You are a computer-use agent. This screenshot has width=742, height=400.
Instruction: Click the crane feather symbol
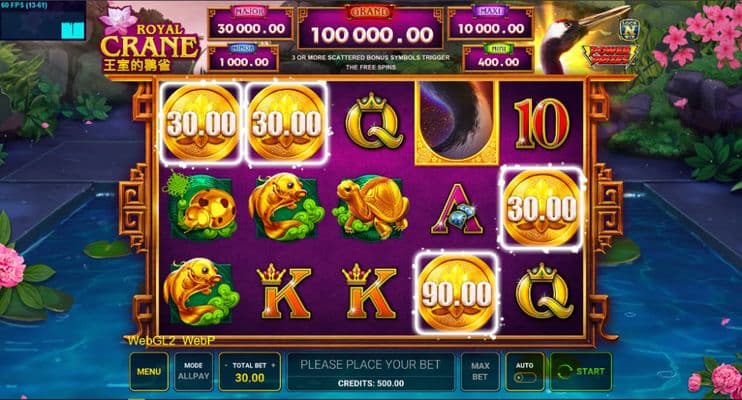[457, 123]
